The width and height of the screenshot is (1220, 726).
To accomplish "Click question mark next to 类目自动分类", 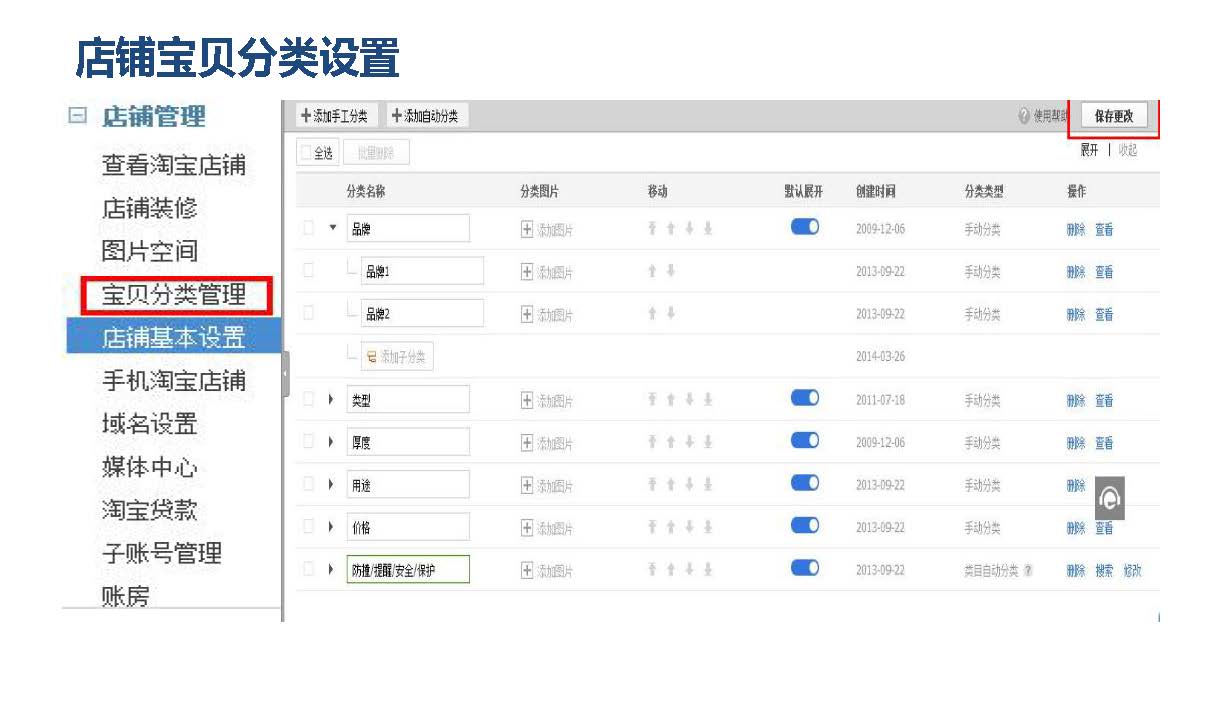I will (1028, 571).
